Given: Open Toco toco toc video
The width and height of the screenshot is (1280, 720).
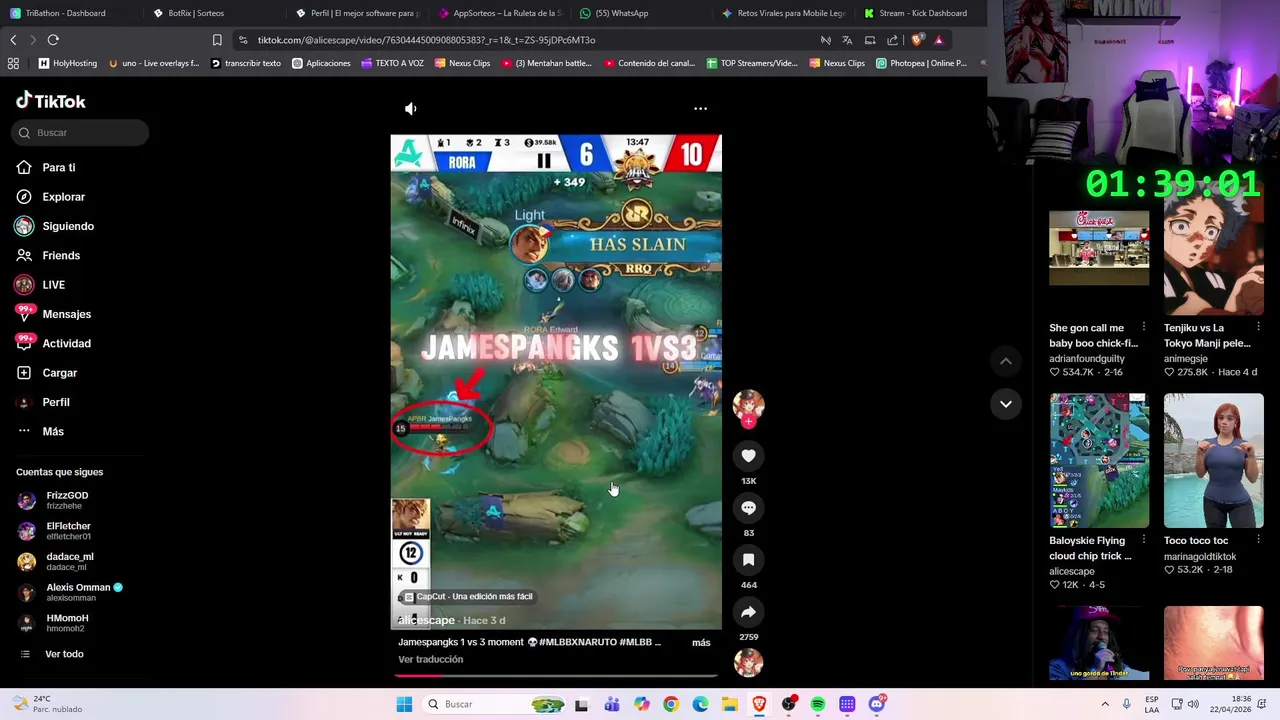Looking at the screenshot, I should (x=1213, y=460).
